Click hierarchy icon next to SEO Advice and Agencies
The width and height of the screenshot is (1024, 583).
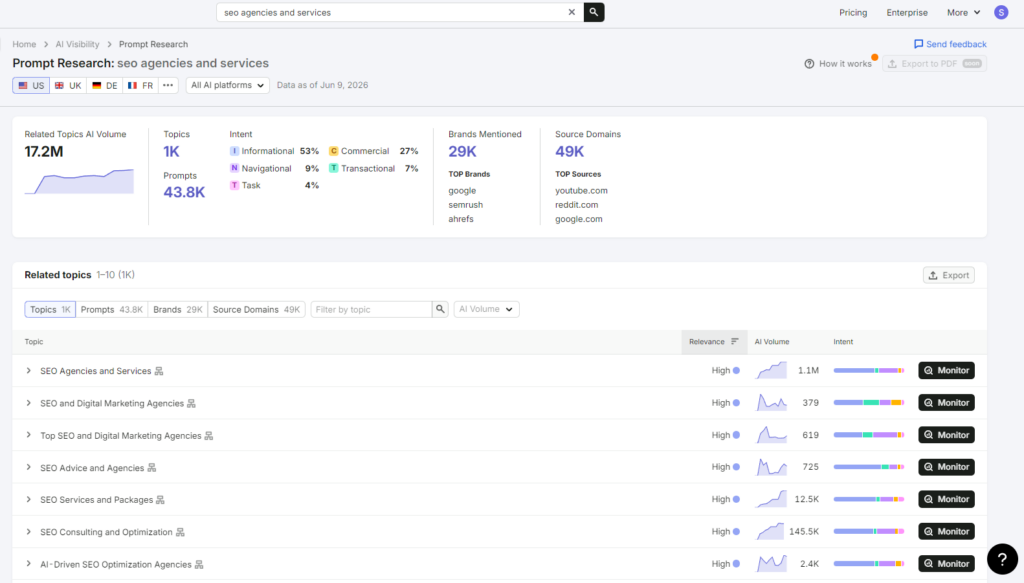point(152,467)
